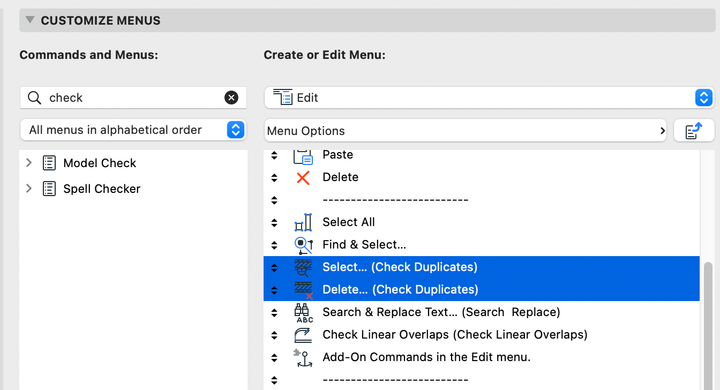Click the Spell Checker menu icon
Image resolution: width=720 pixels, height=390 pixels.
coord(49,188)
